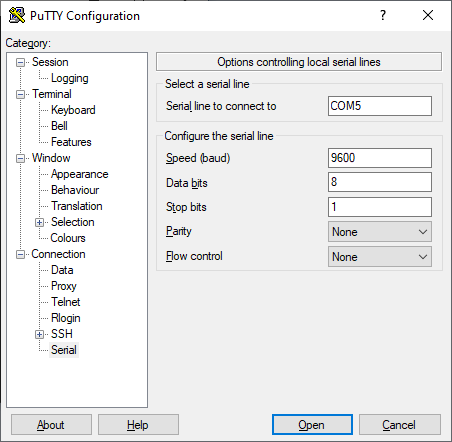
Task: Click the question mark help icon
Action: (383, 15)
